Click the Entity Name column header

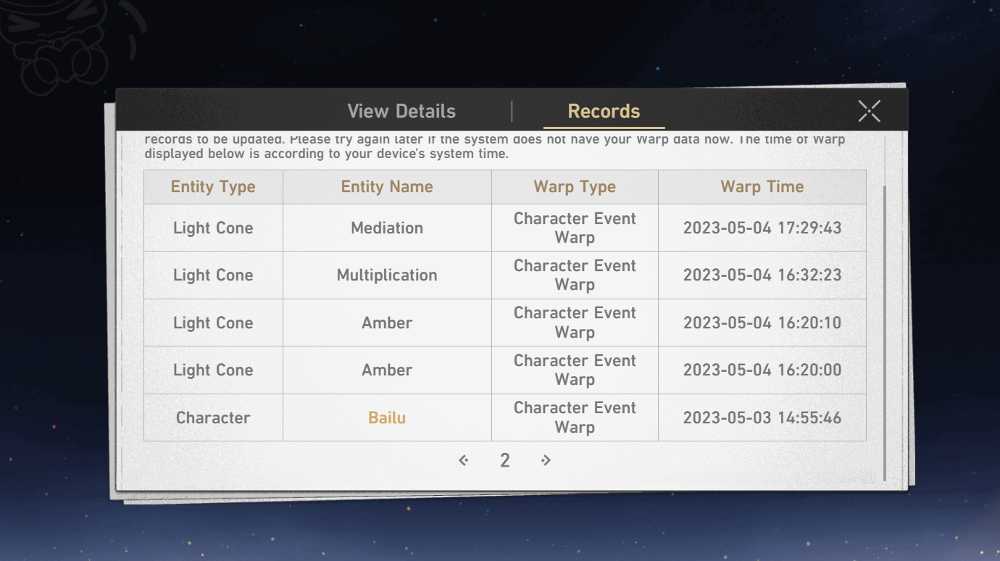pyautogui.click(x=386, y=187)
